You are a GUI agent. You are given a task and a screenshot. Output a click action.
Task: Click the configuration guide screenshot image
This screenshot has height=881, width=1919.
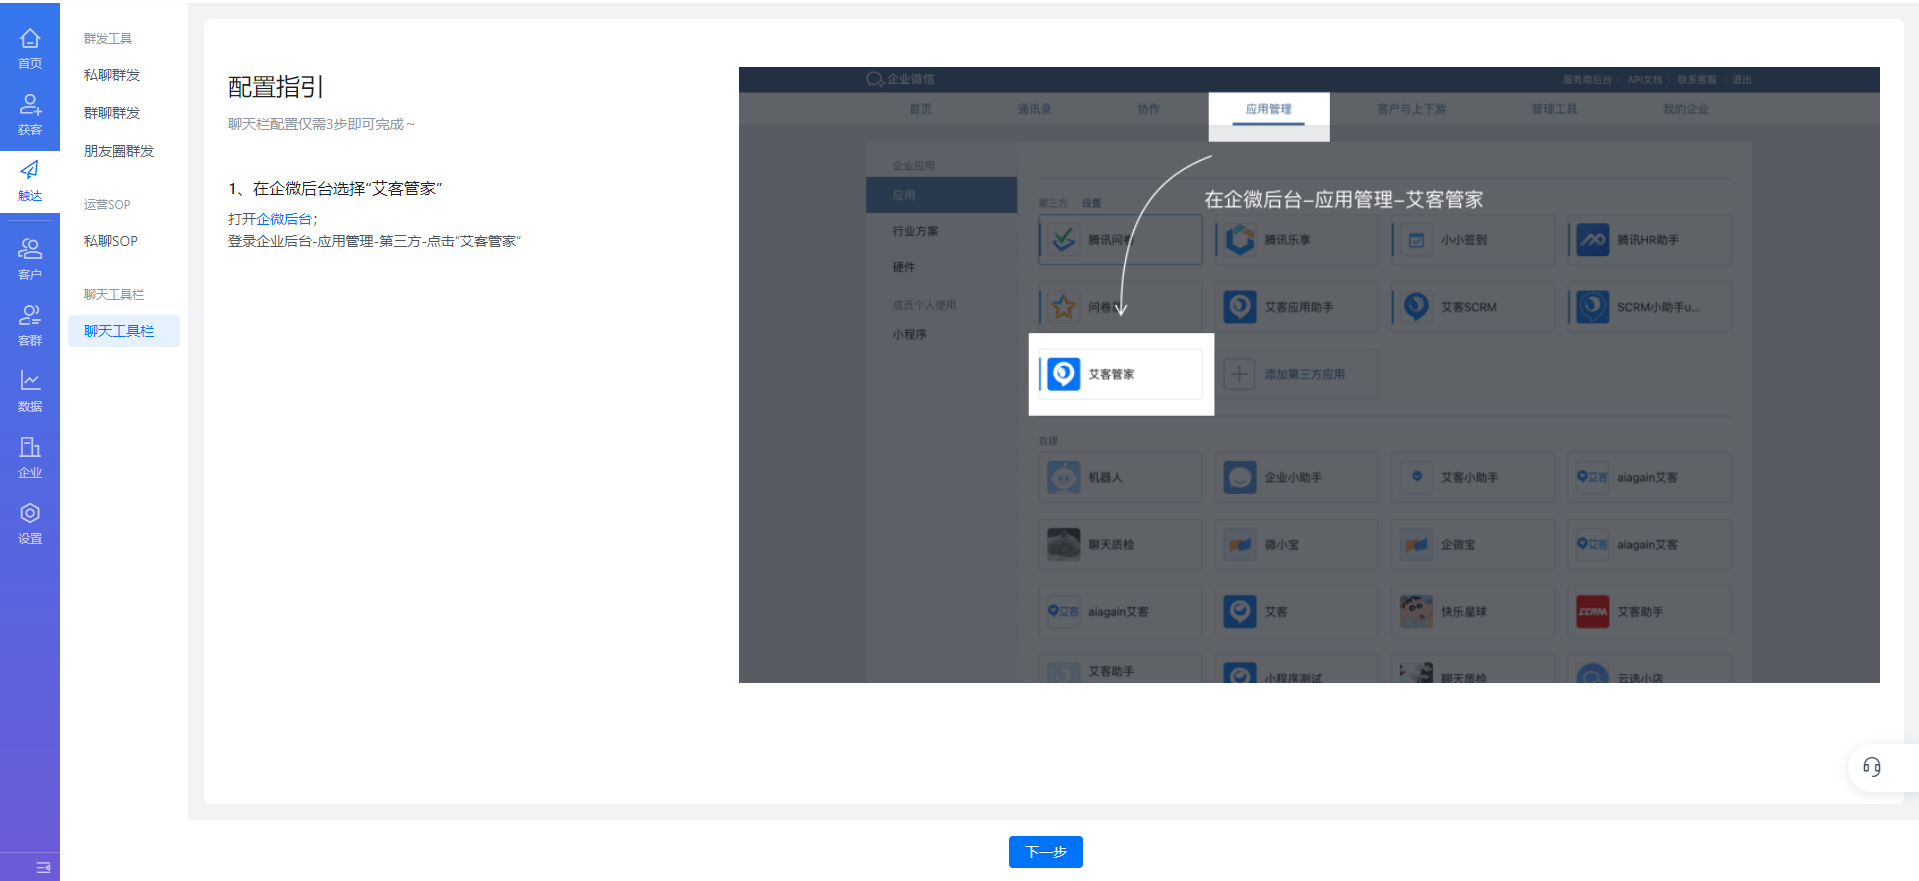coord(1308,375)
